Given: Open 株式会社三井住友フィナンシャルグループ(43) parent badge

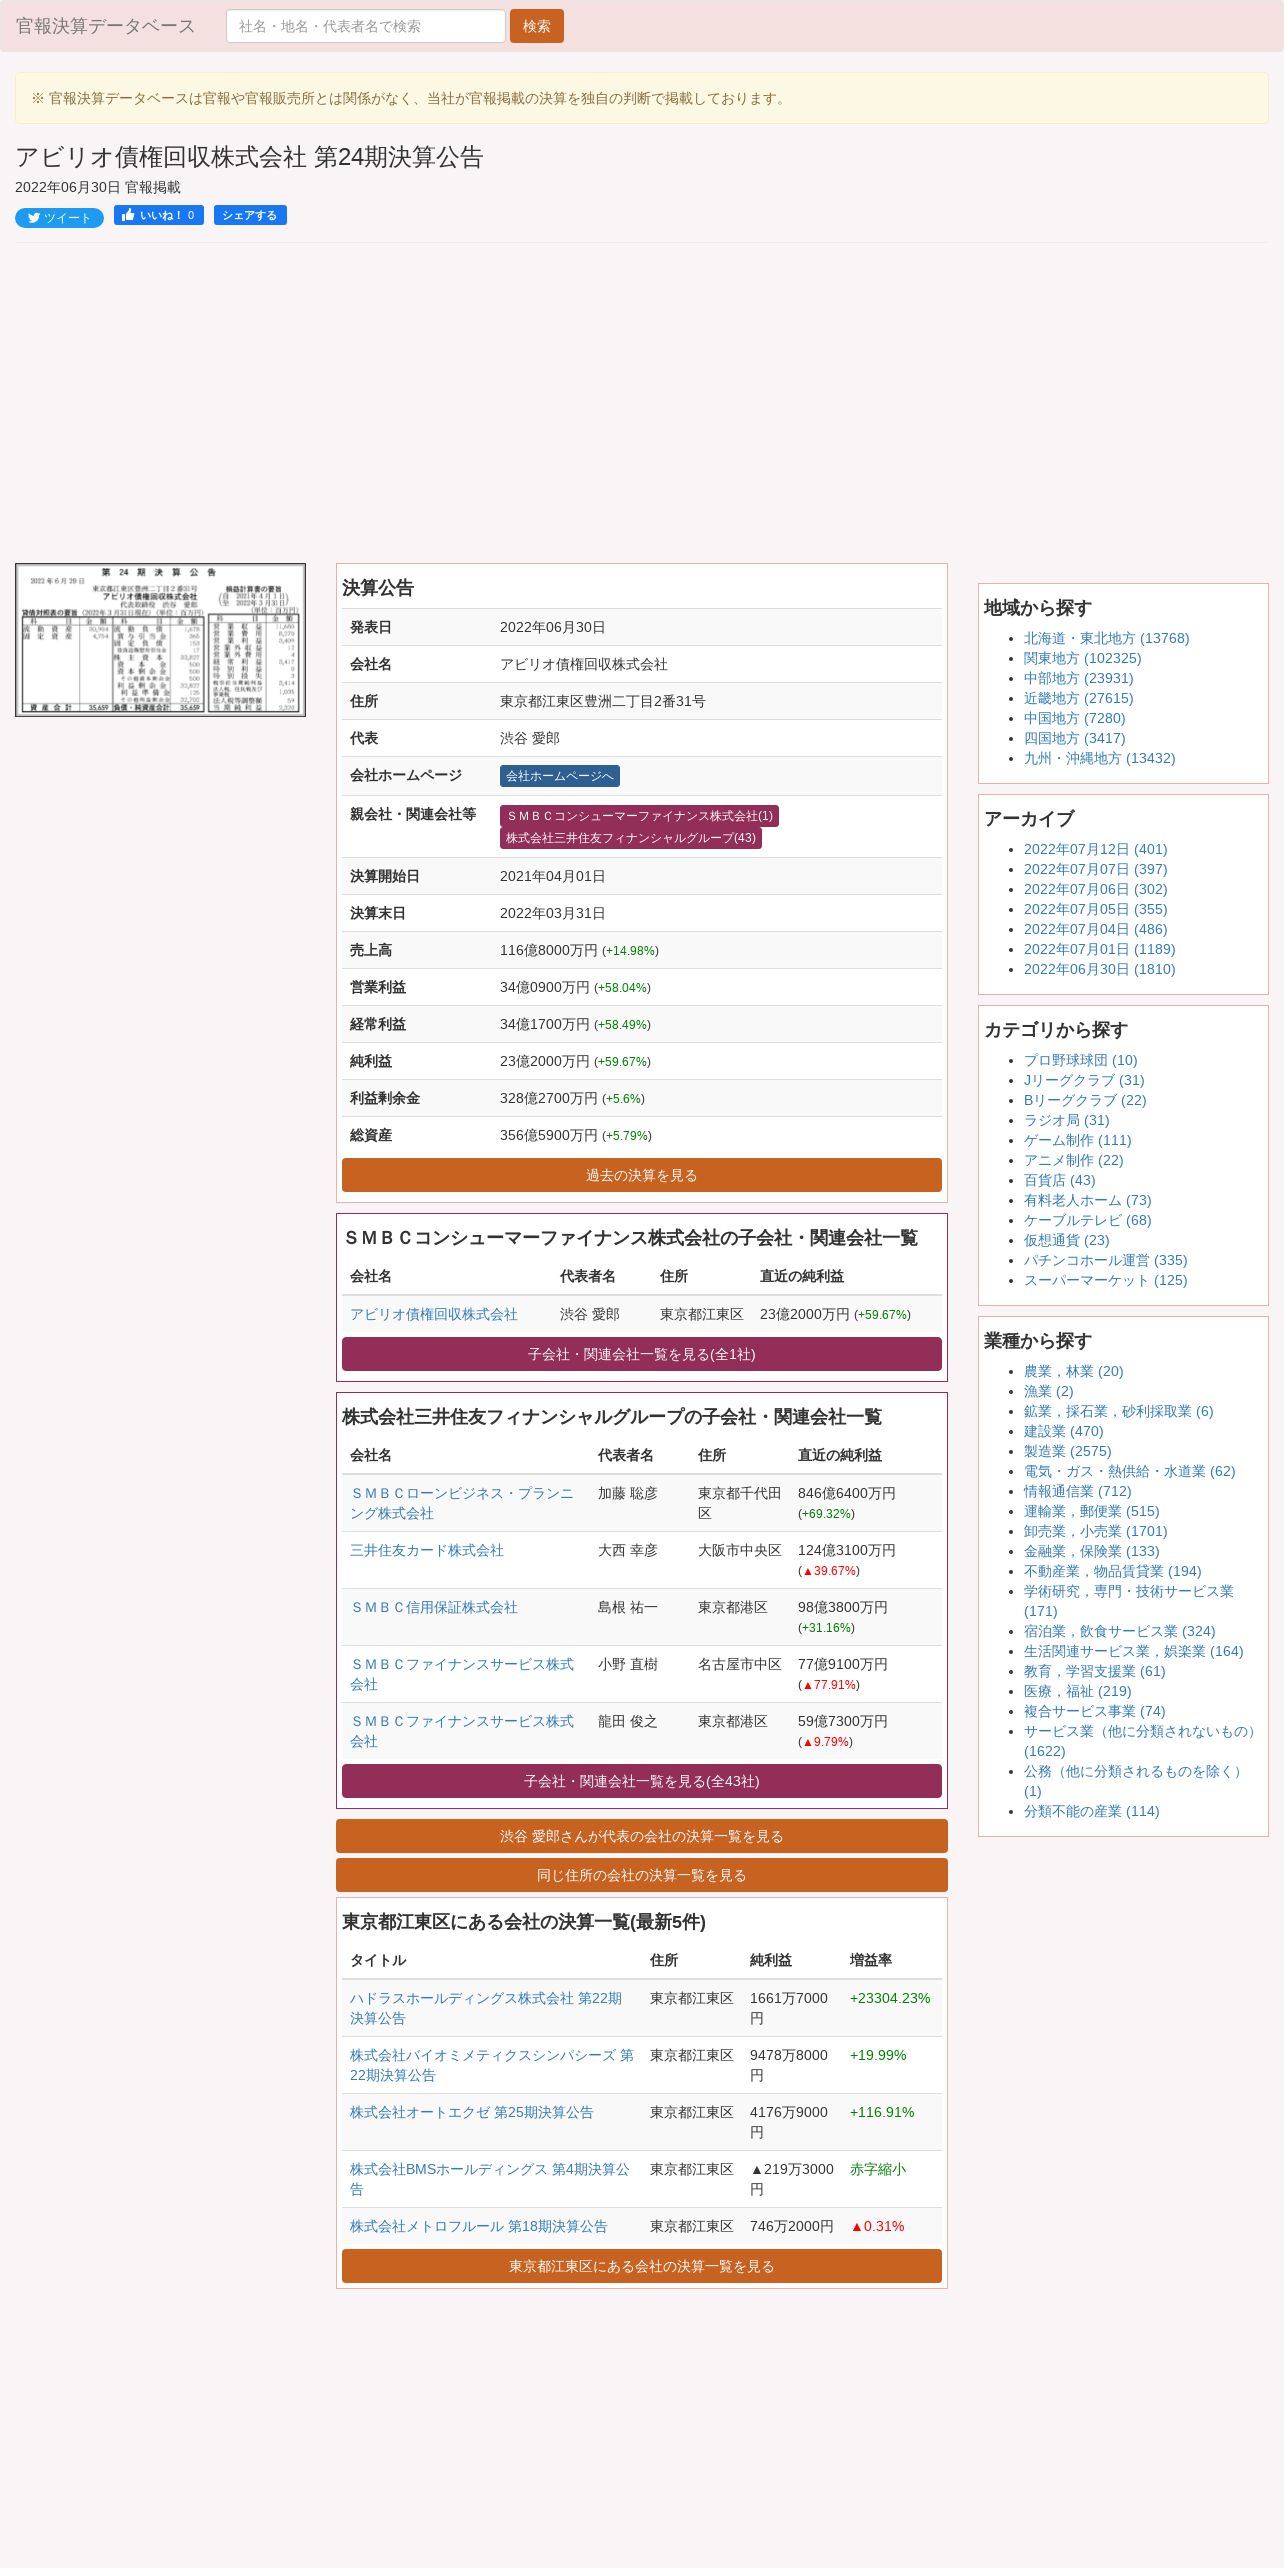Looking at the screenshot, I should (631, 838).
